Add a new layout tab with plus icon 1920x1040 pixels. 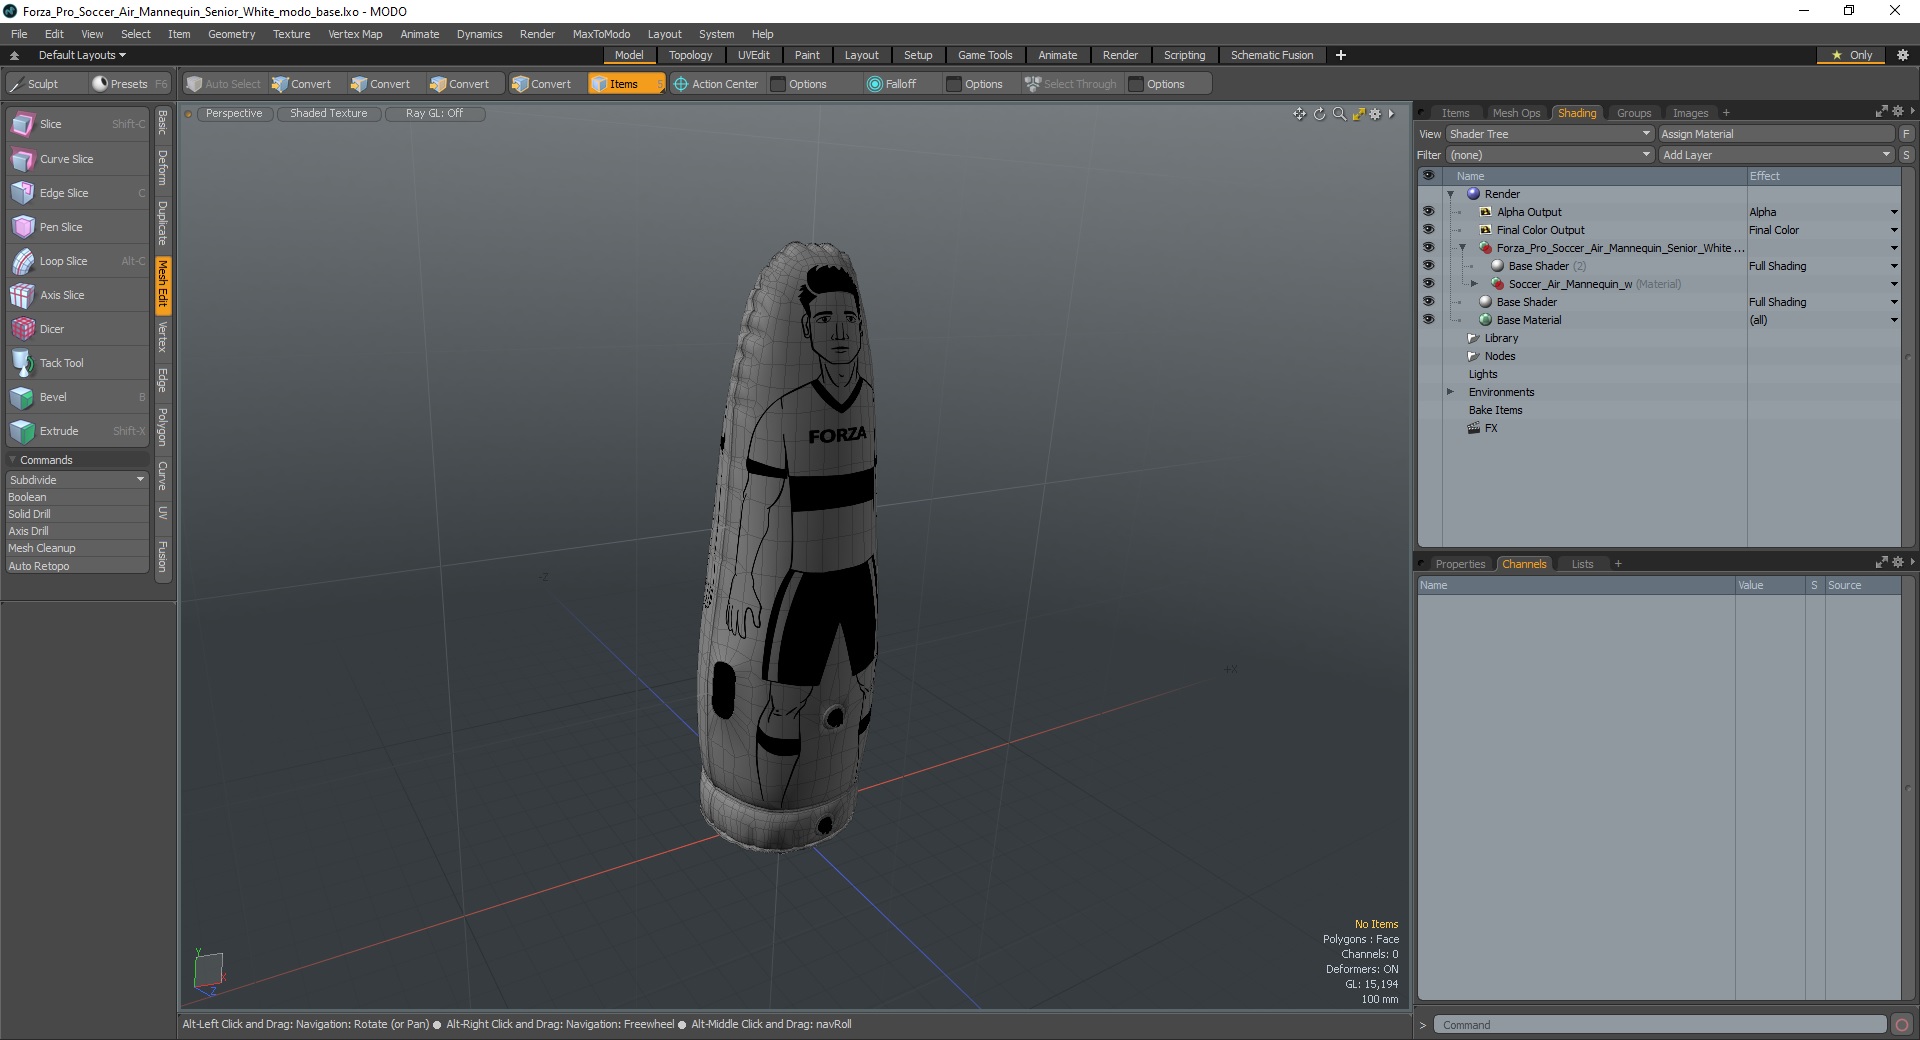pos(1341,55)
